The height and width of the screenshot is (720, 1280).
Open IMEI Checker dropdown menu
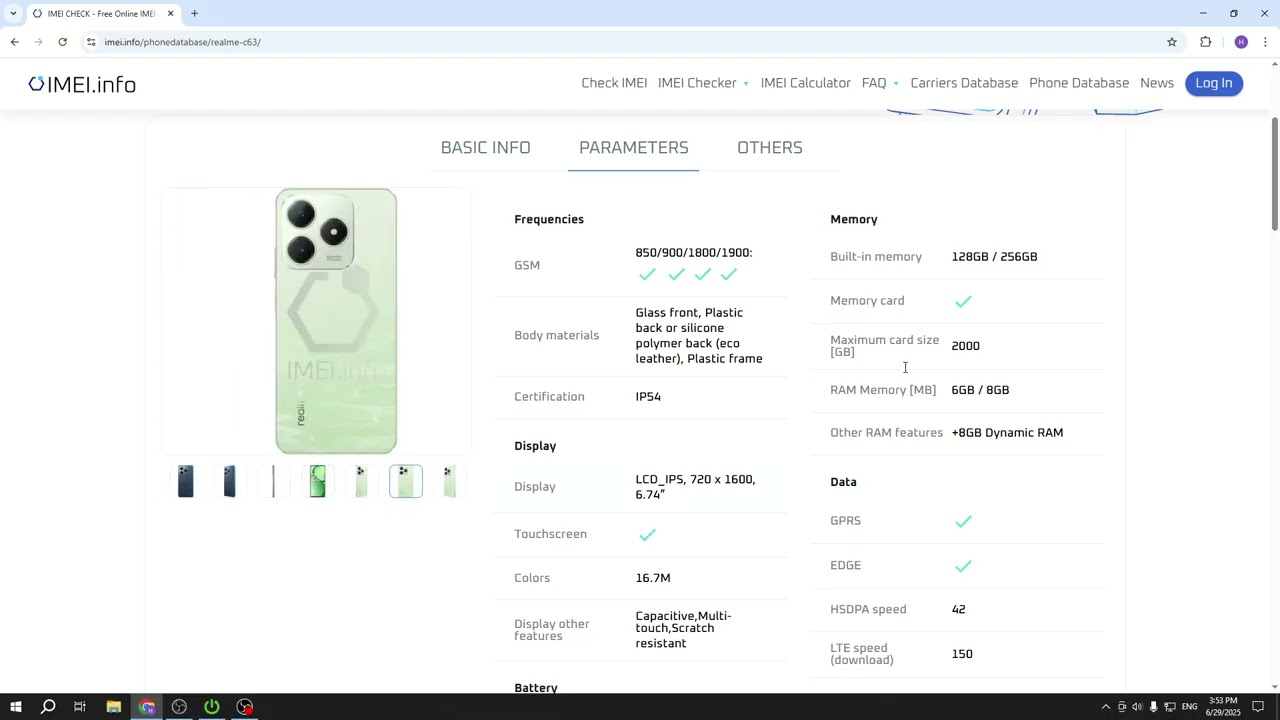pyautogui.click(x=703, y=83)
